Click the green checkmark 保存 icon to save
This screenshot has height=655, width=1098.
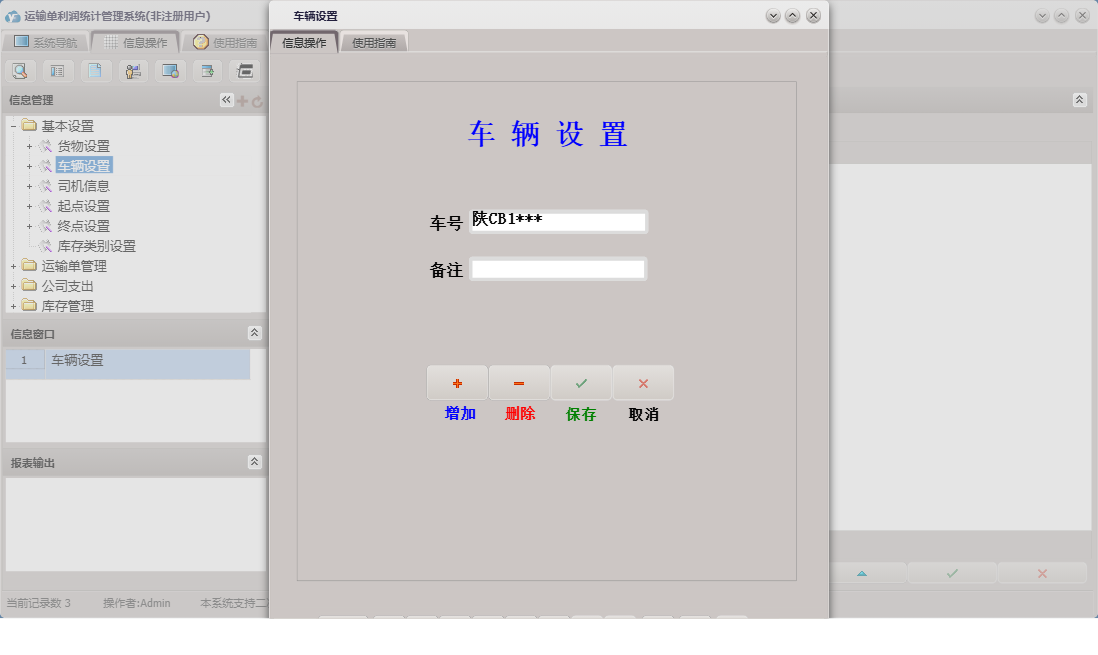[x=581, y=382]
